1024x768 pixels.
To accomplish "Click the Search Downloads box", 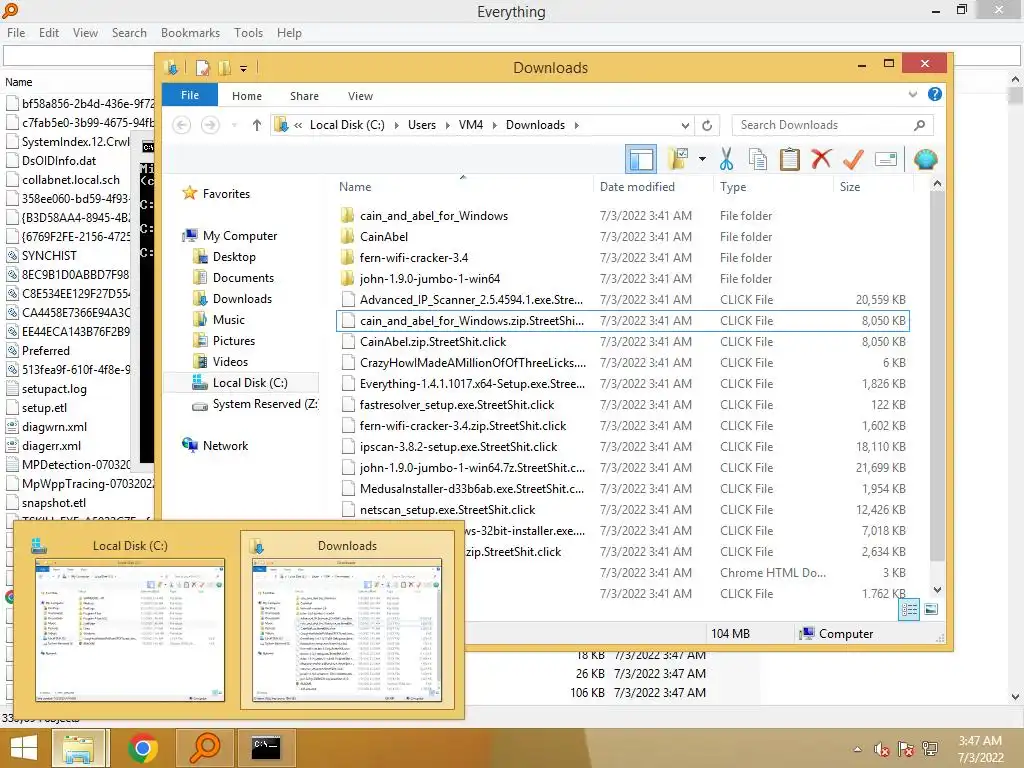I will click(833, 125).
